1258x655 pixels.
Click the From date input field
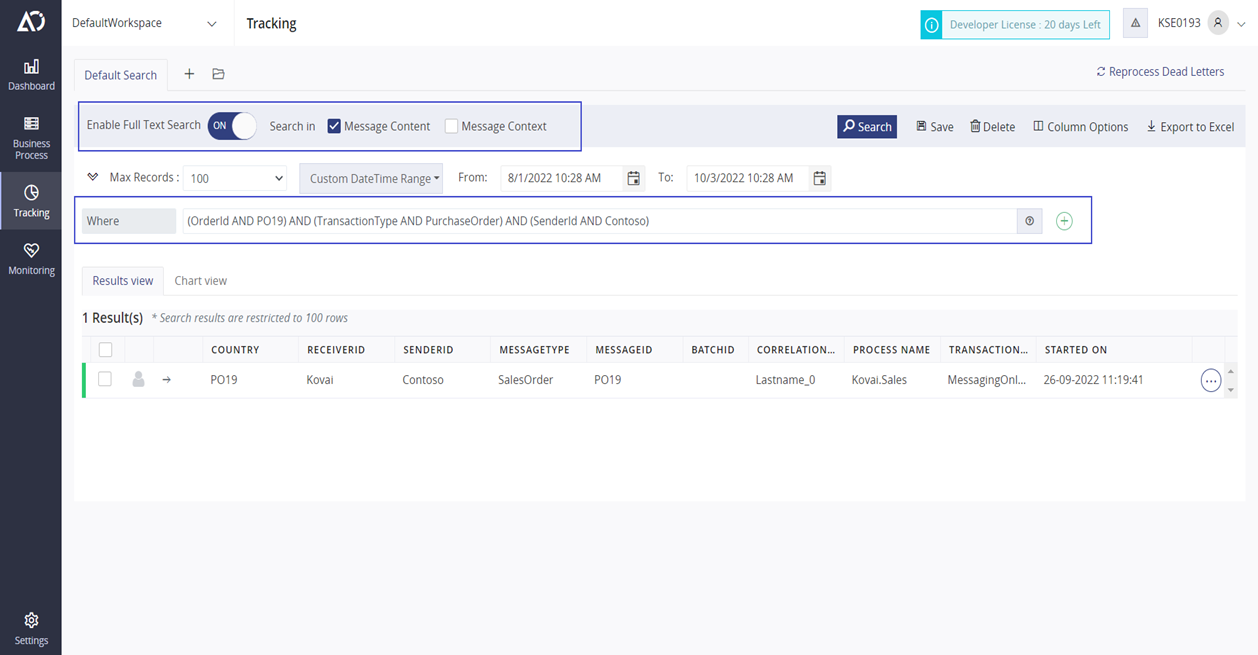pos(562,178)
